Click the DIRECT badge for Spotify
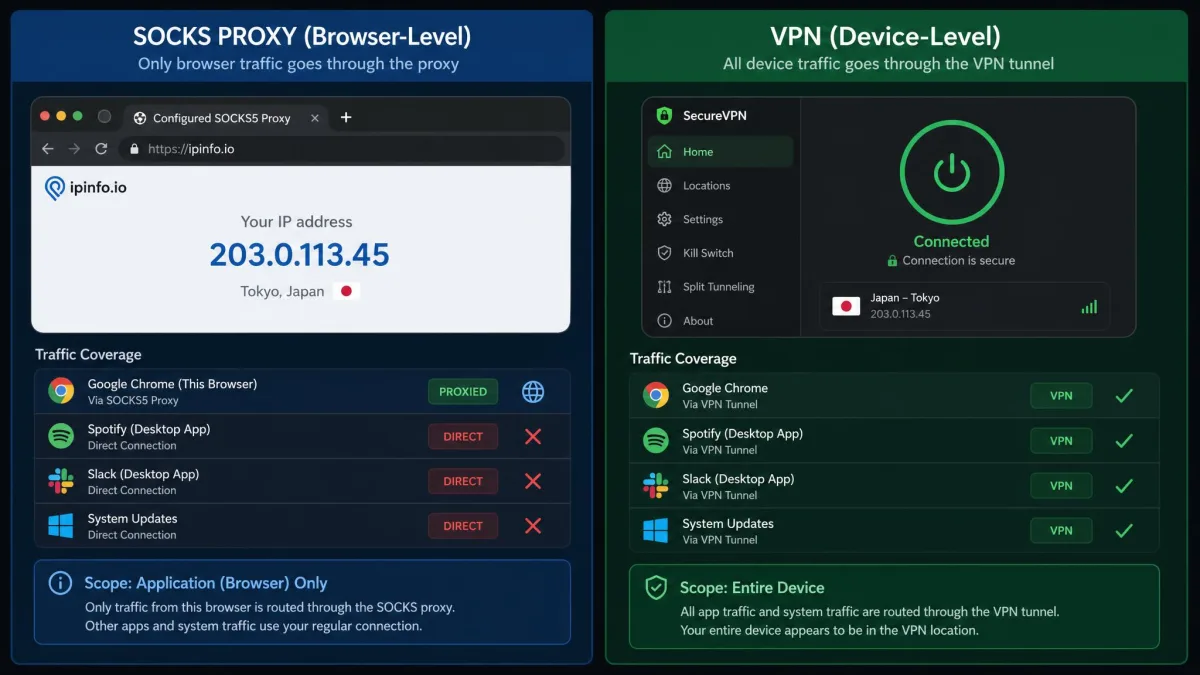The image size is (1200, 675). (463, 436)
